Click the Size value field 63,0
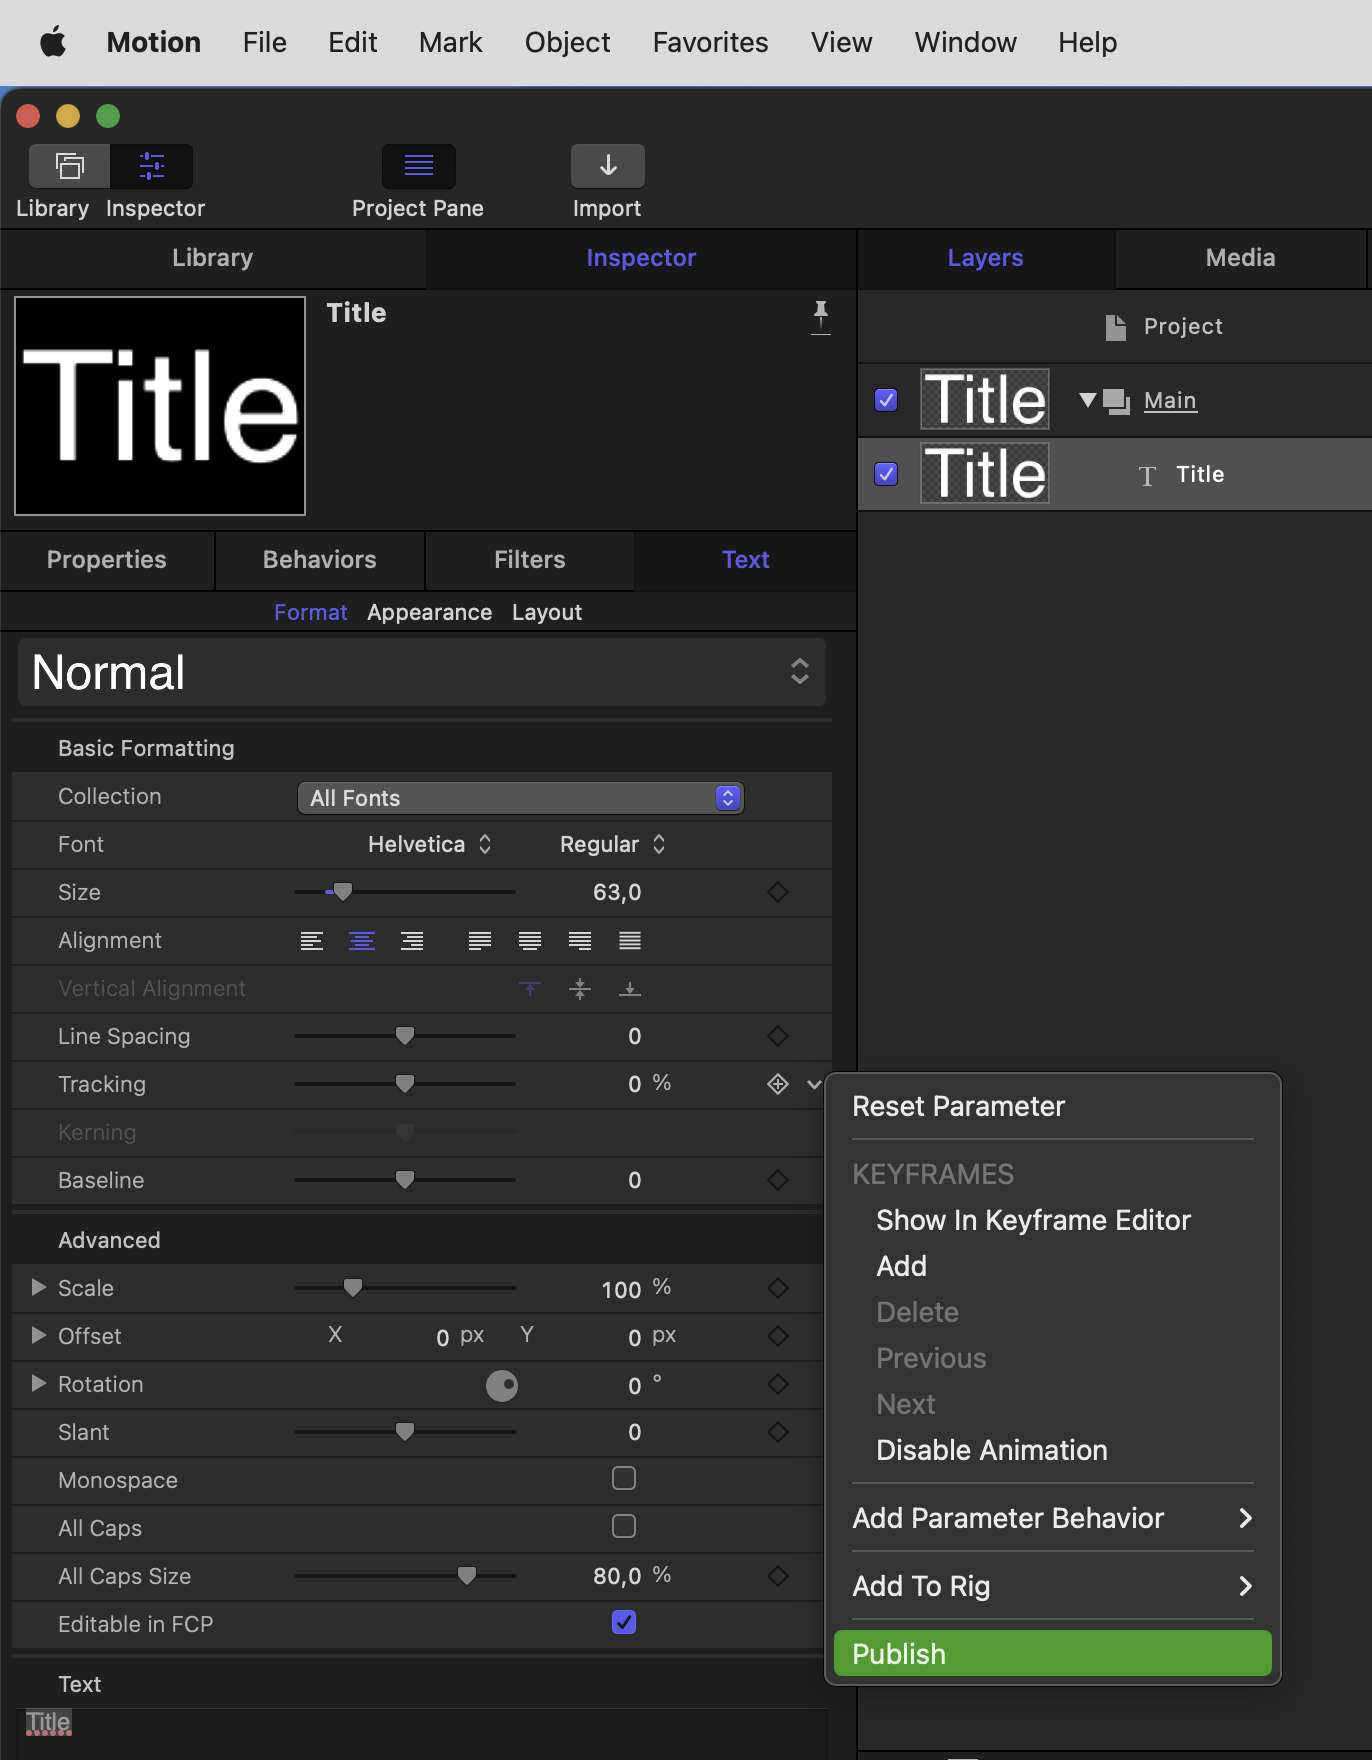The height and width of the screenshot is (1760, 1372). pos(617,892)
